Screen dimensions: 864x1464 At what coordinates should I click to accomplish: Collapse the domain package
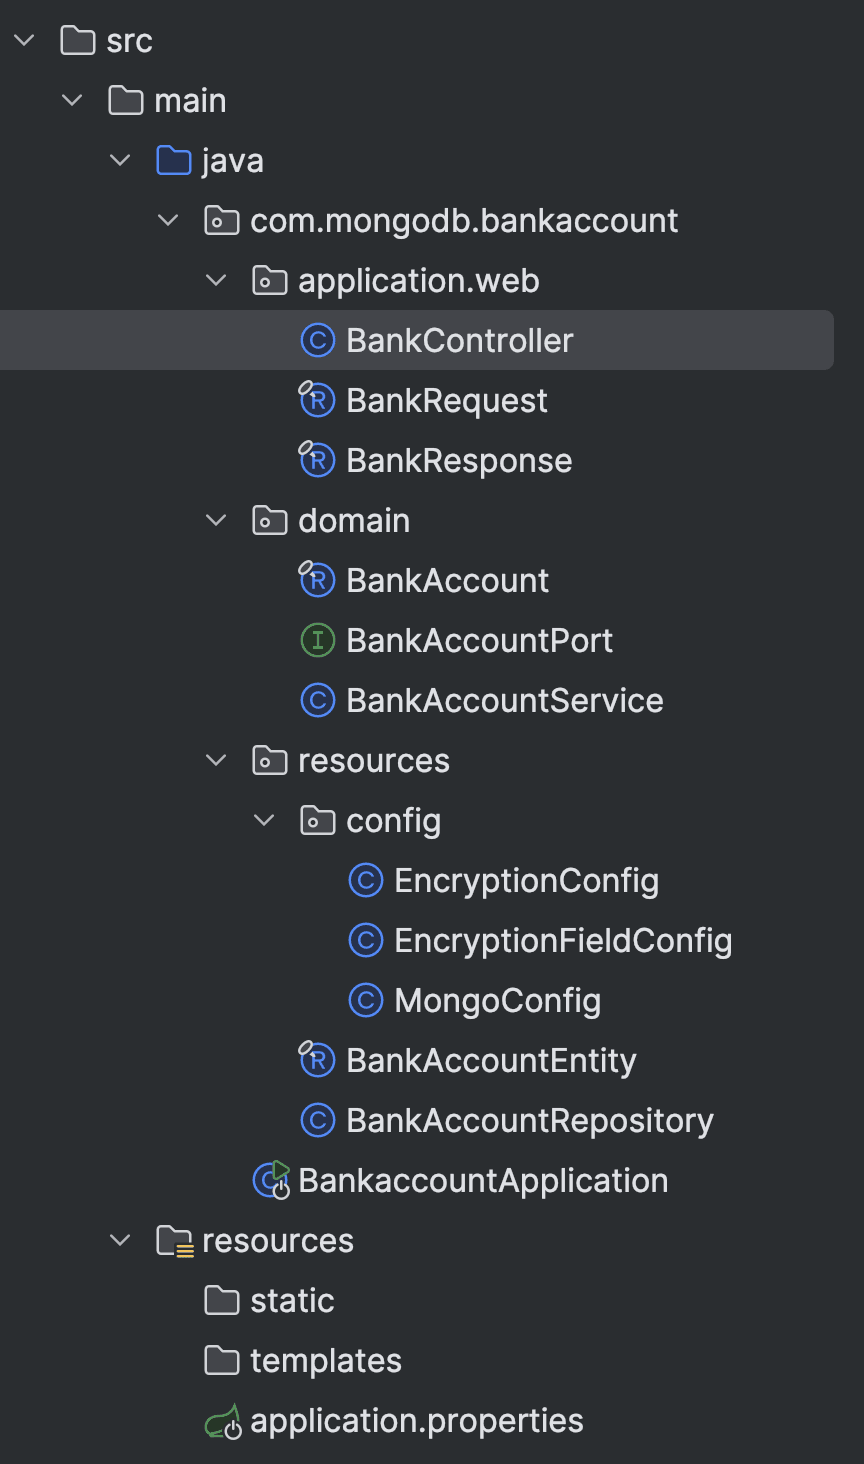[216, 521]
